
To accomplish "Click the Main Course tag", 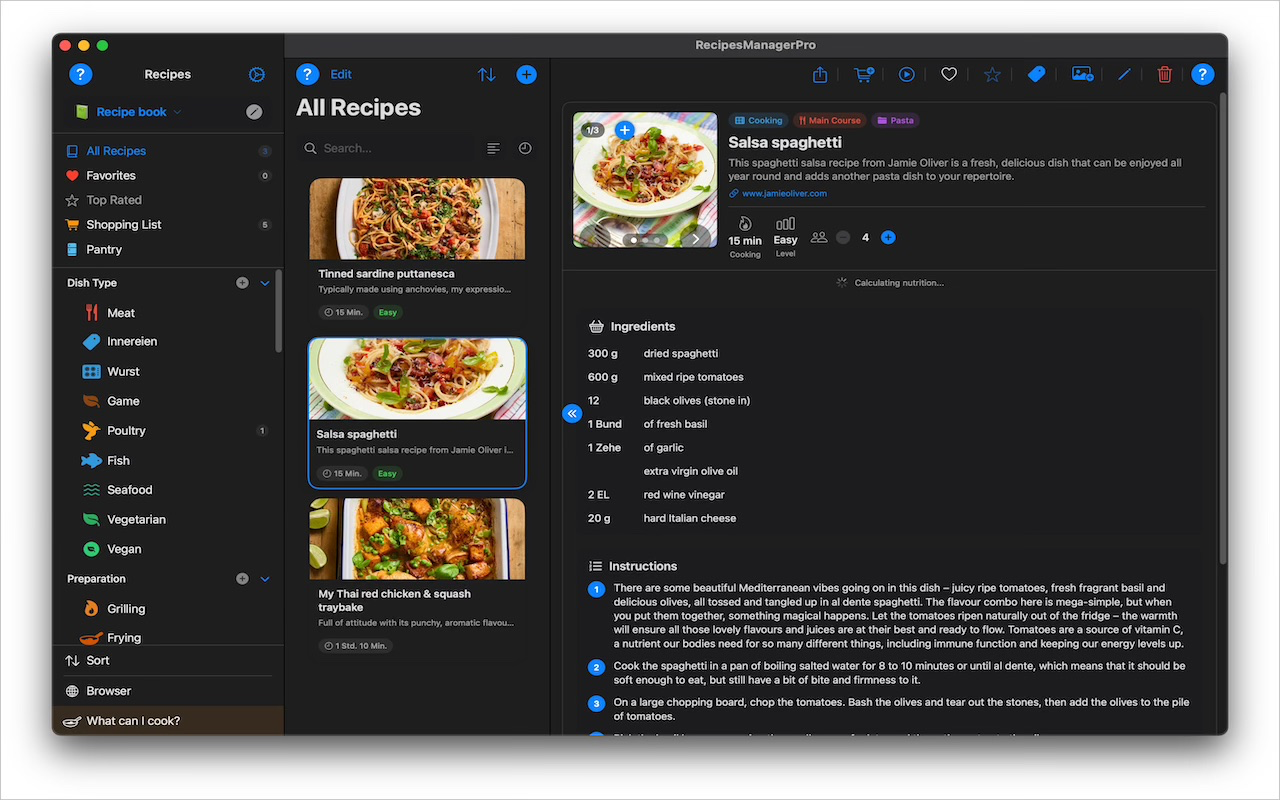I will click(830, 120).
